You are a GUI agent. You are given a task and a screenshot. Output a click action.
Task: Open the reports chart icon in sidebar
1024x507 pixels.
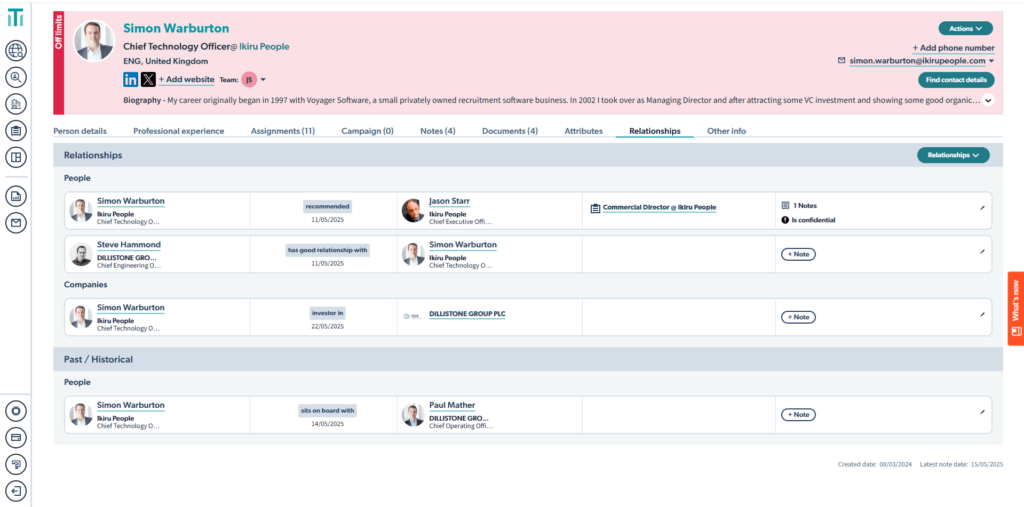tap(15, 196)
